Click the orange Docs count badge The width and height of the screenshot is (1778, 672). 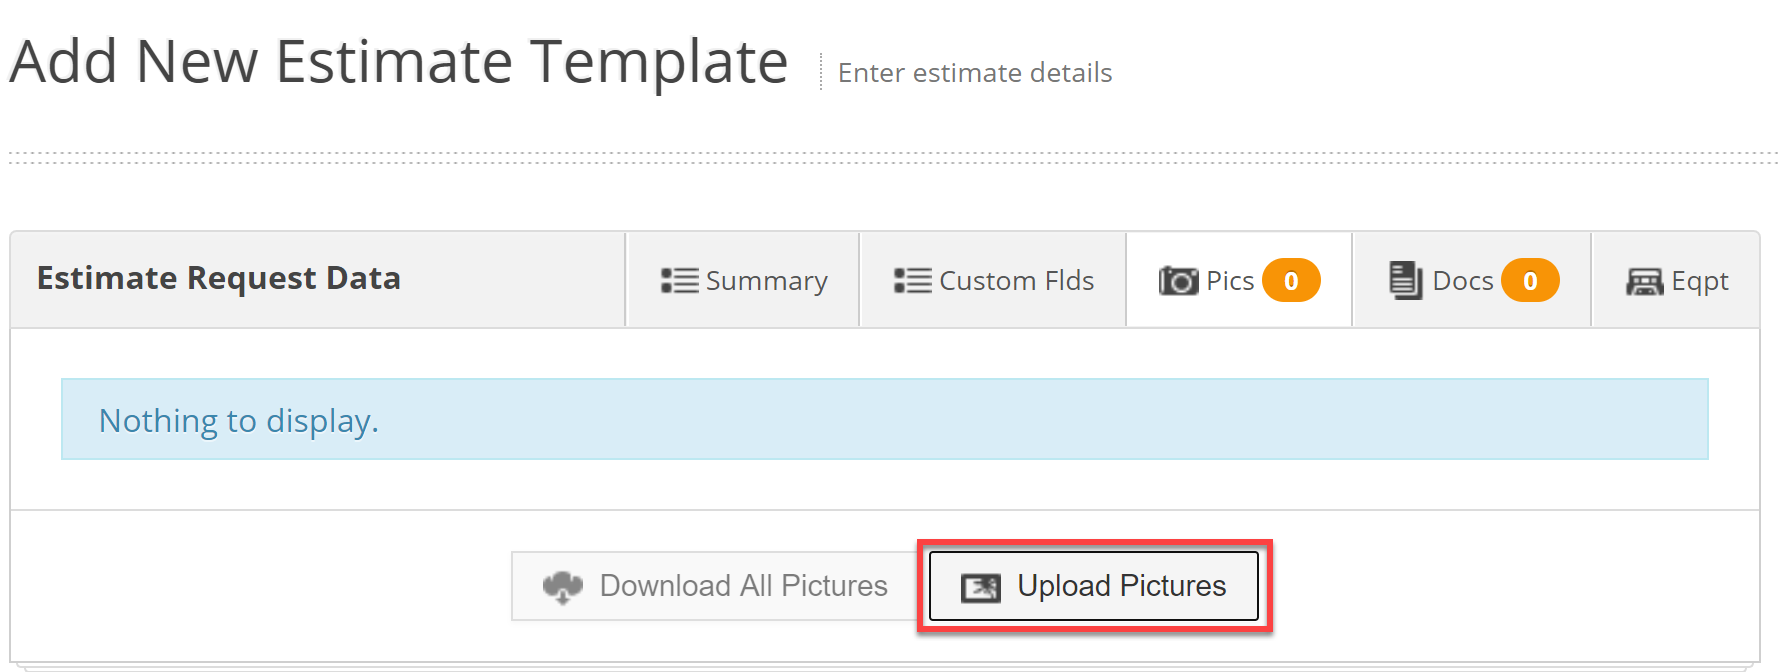(x=1530, y=281)
